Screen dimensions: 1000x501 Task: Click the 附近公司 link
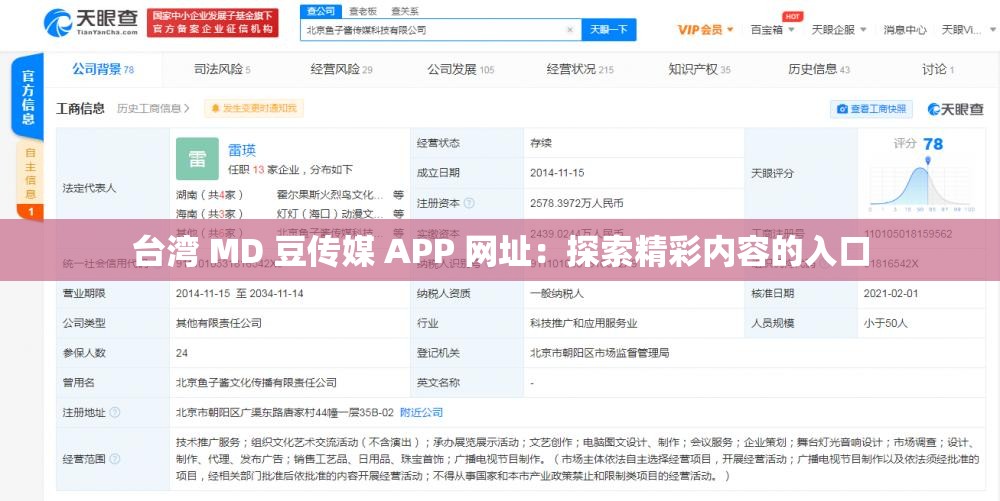click(x=422, y=412)
